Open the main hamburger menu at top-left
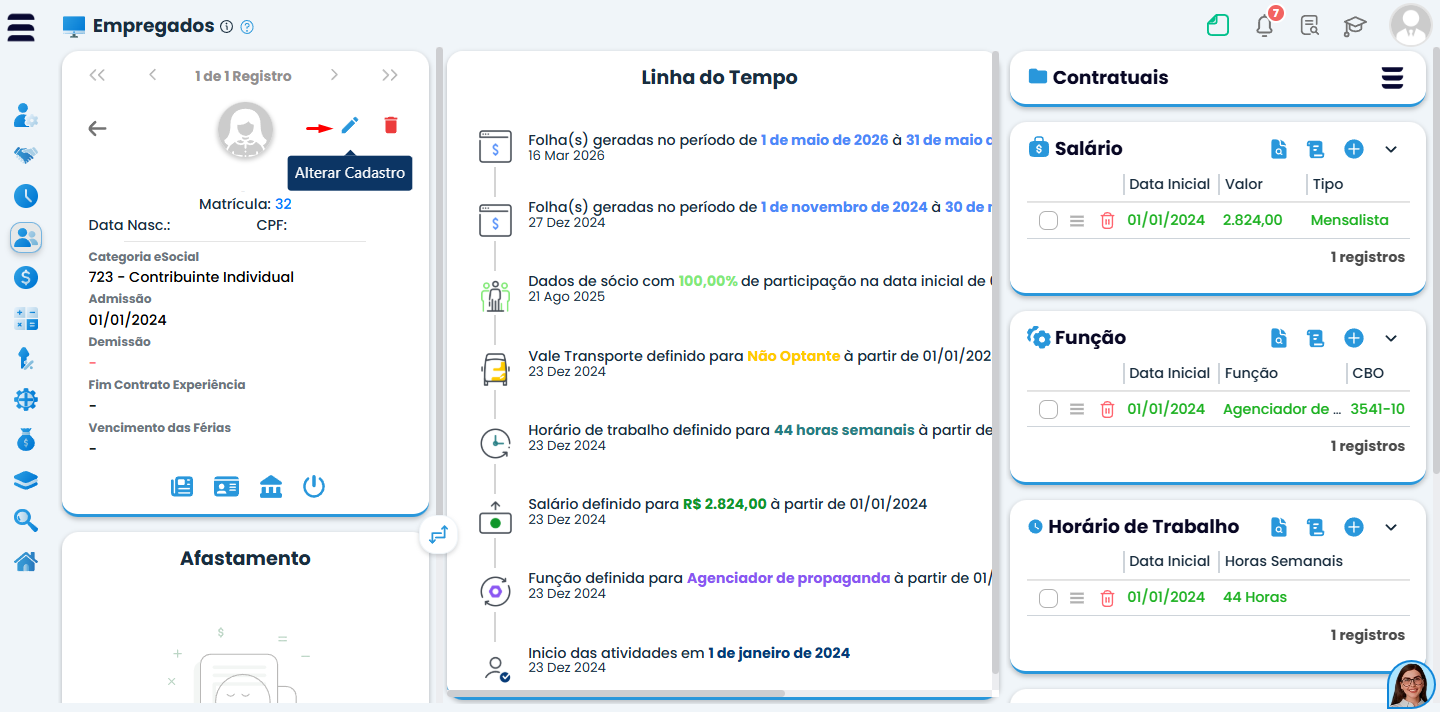 [21, 26]
